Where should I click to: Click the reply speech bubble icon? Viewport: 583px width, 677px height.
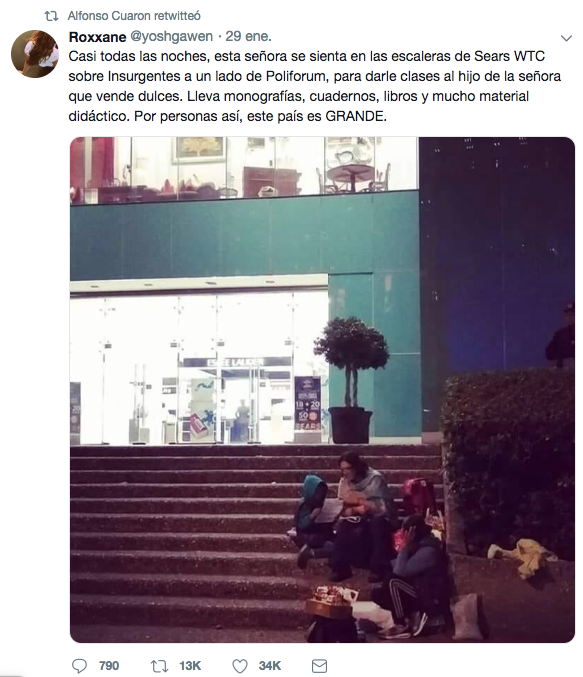pos(79,666)
